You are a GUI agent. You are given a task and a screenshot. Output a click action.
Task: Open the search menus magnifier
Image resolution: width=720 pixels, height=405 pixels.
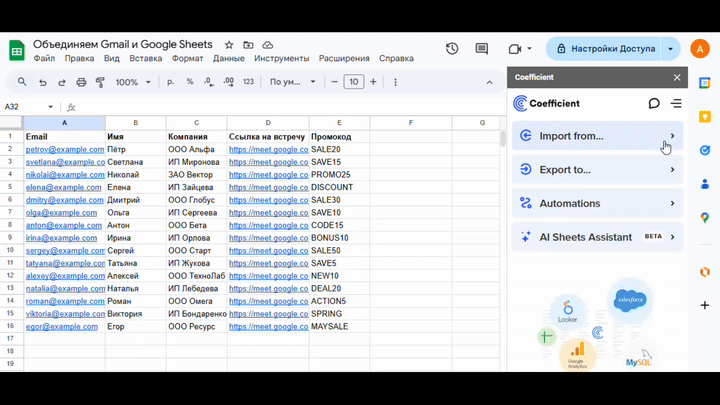(x=22, y=82)
